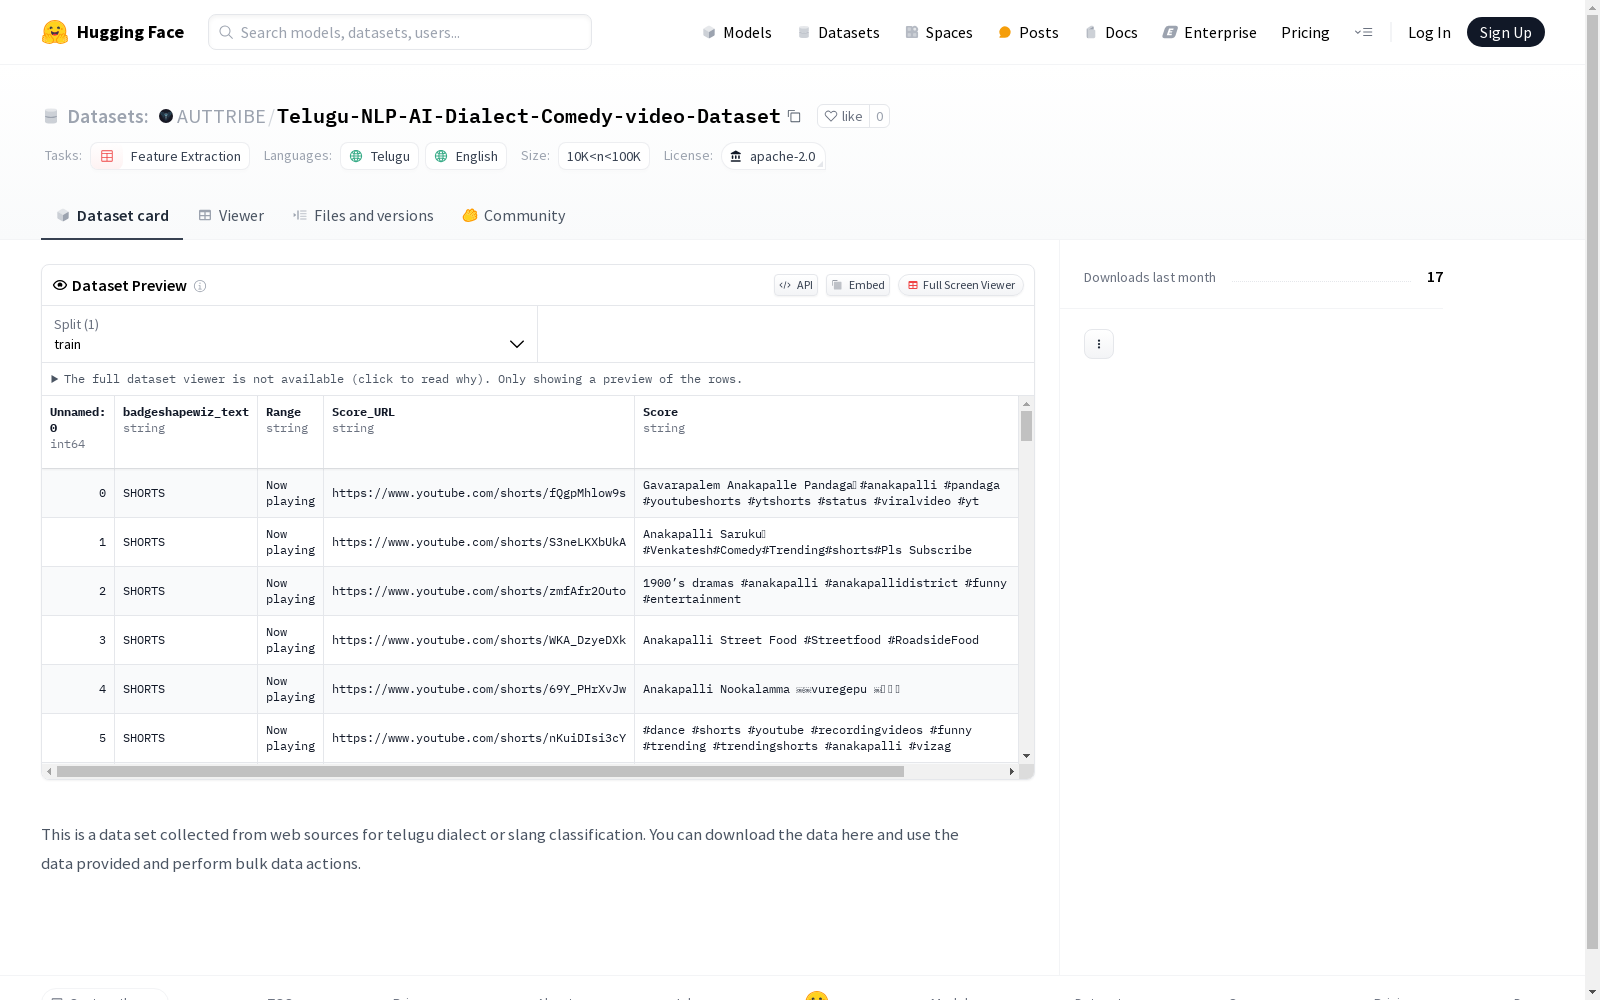Click the Feature Extraction task icon

pos(107,156)
